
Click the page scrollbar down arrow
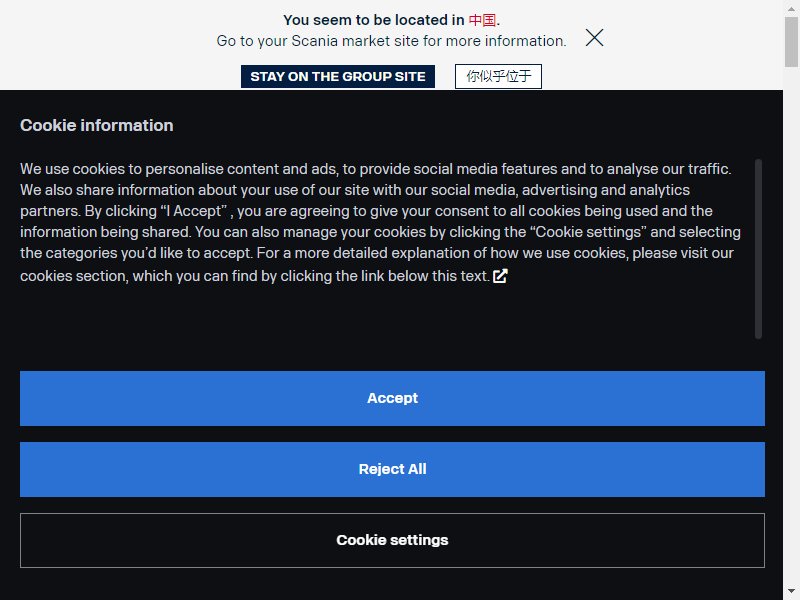(x=791, y=592)
